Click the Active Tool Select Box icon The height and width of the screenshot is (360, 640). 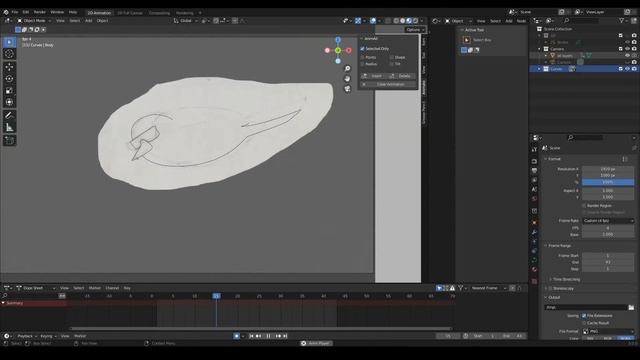pyautogui.click(x=467, y=40)
